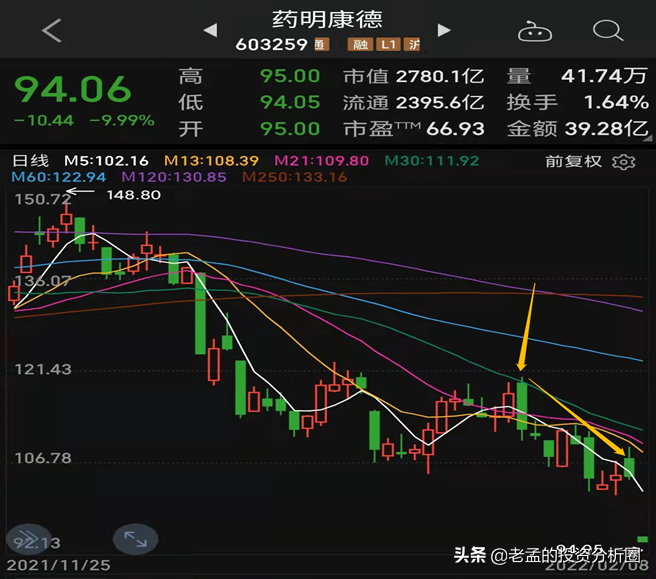Image resolution: width=656 pixels, height=579 pixels.
Task: Tap the M60:122.94 moving average label
Action: [59, 177]
